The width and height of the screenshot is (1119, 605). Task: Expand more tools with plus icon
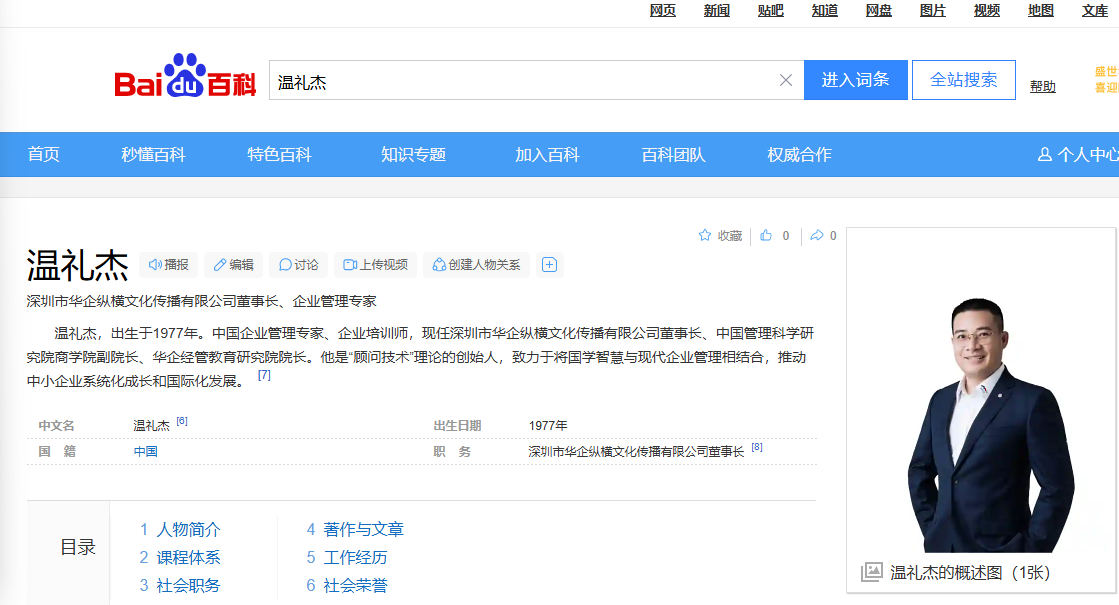pyautogui.click(x=549, y=265)
